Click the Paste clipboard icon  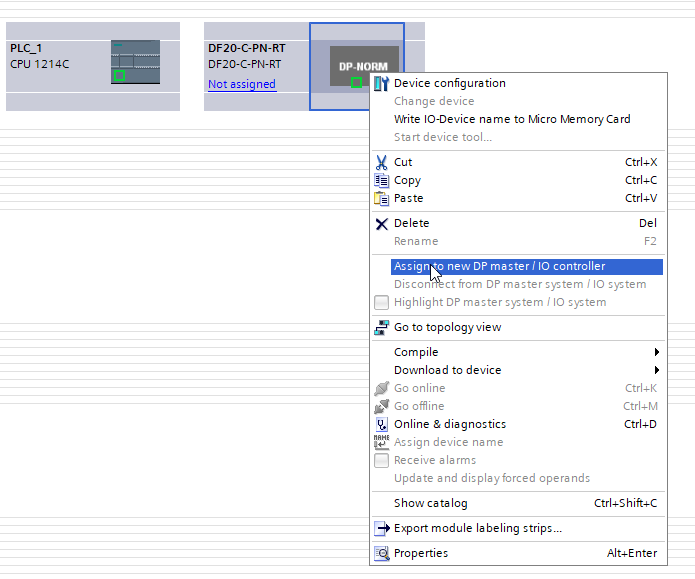[381, 198]
